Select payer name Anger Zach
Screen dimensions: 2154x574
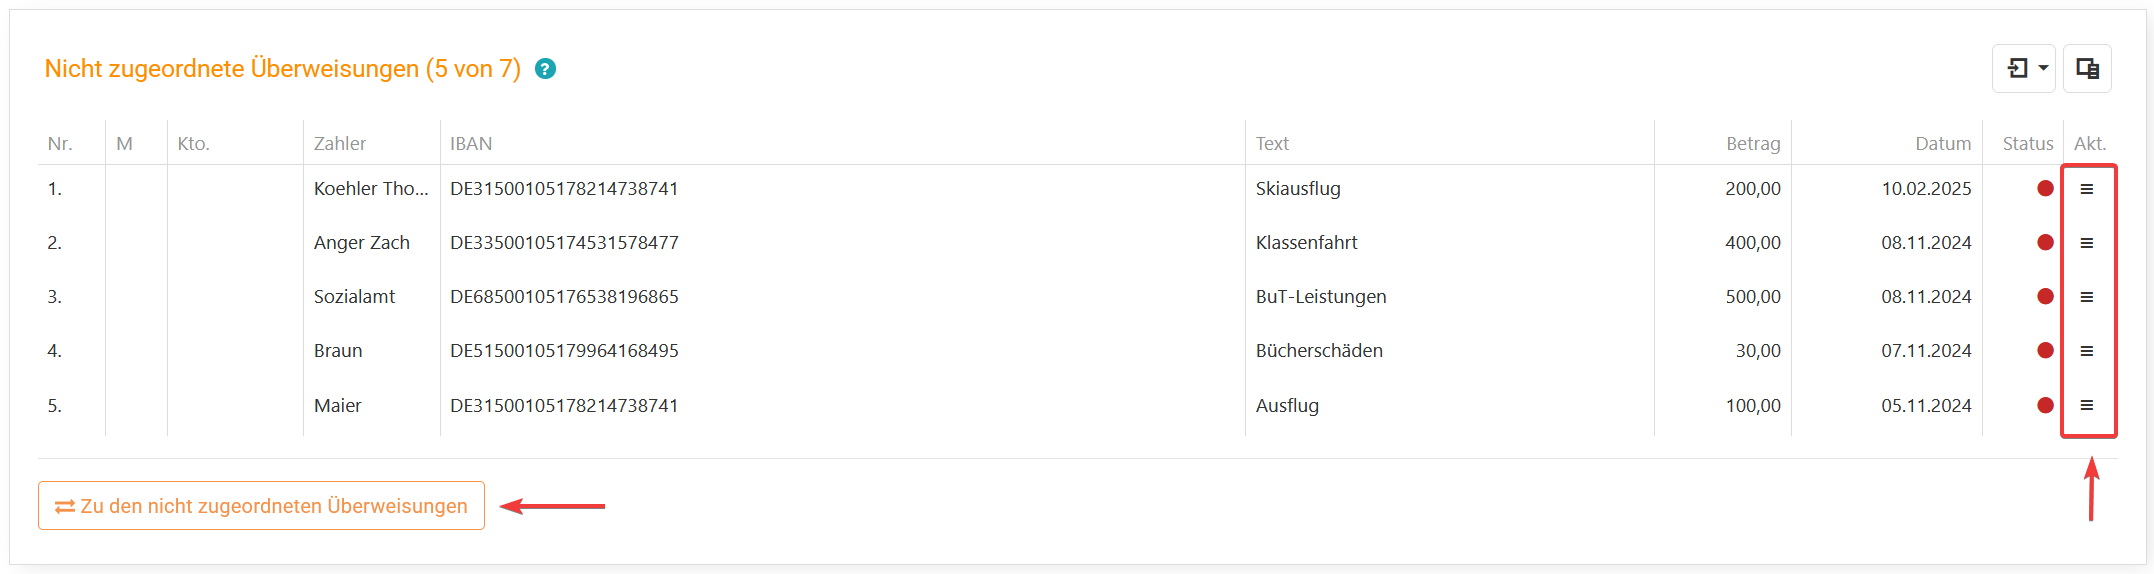[x=362, y=243]
